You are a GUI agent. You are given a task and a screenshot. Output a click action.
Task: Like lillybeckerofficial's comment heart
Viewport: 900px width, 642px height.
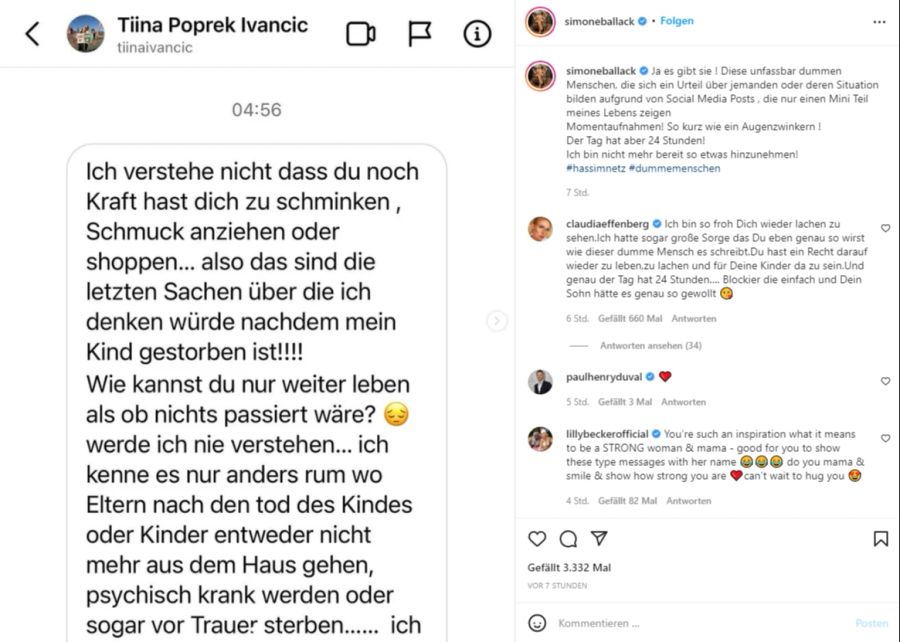886,438
